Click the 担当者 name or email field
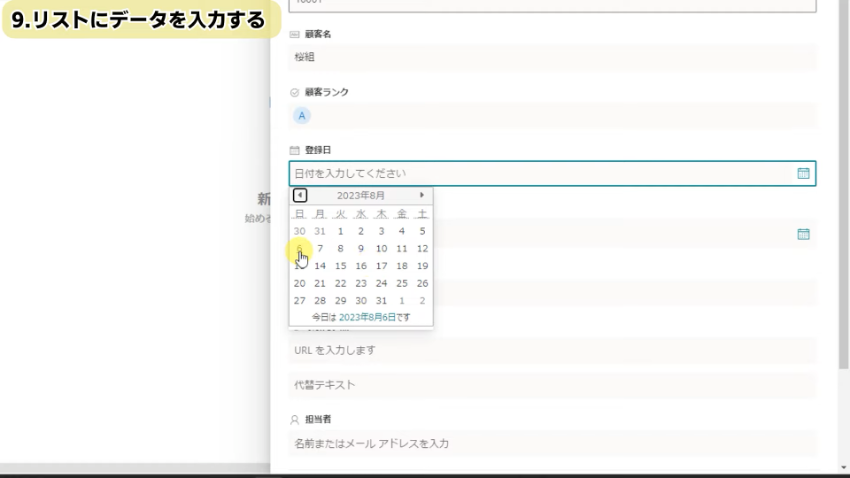The image size is (850, 478). click(552, 443)
